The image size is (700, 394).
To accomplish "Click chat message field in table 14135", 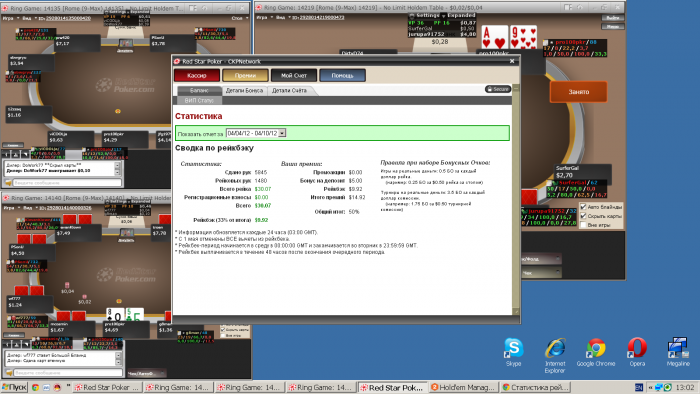I will click(67, 183).
